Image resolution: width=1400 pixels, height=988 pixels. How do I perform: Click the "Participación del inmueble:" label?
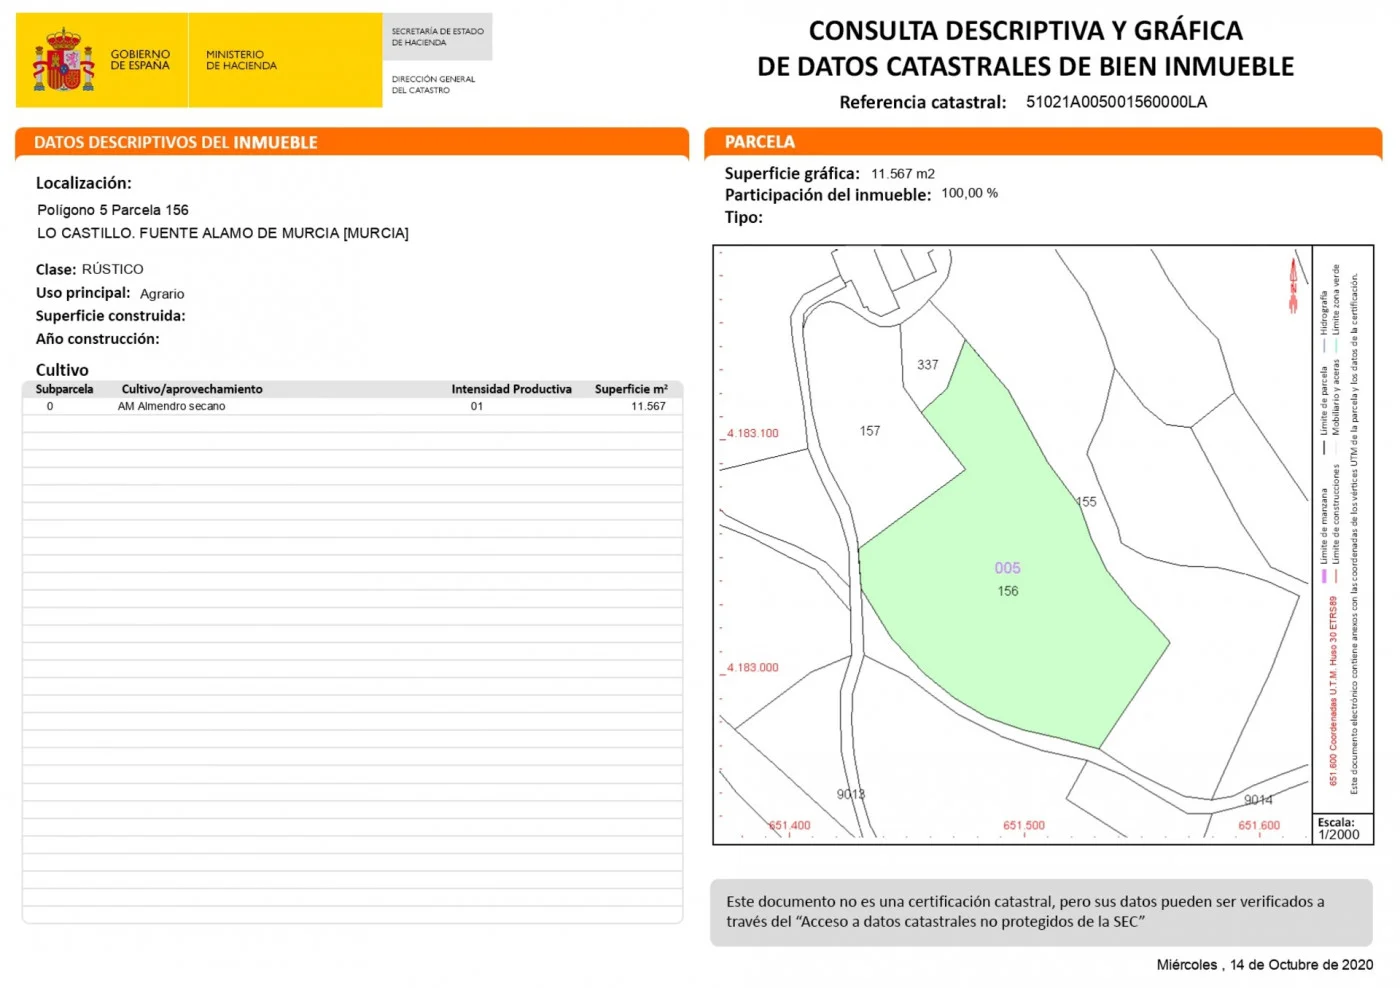828,195
